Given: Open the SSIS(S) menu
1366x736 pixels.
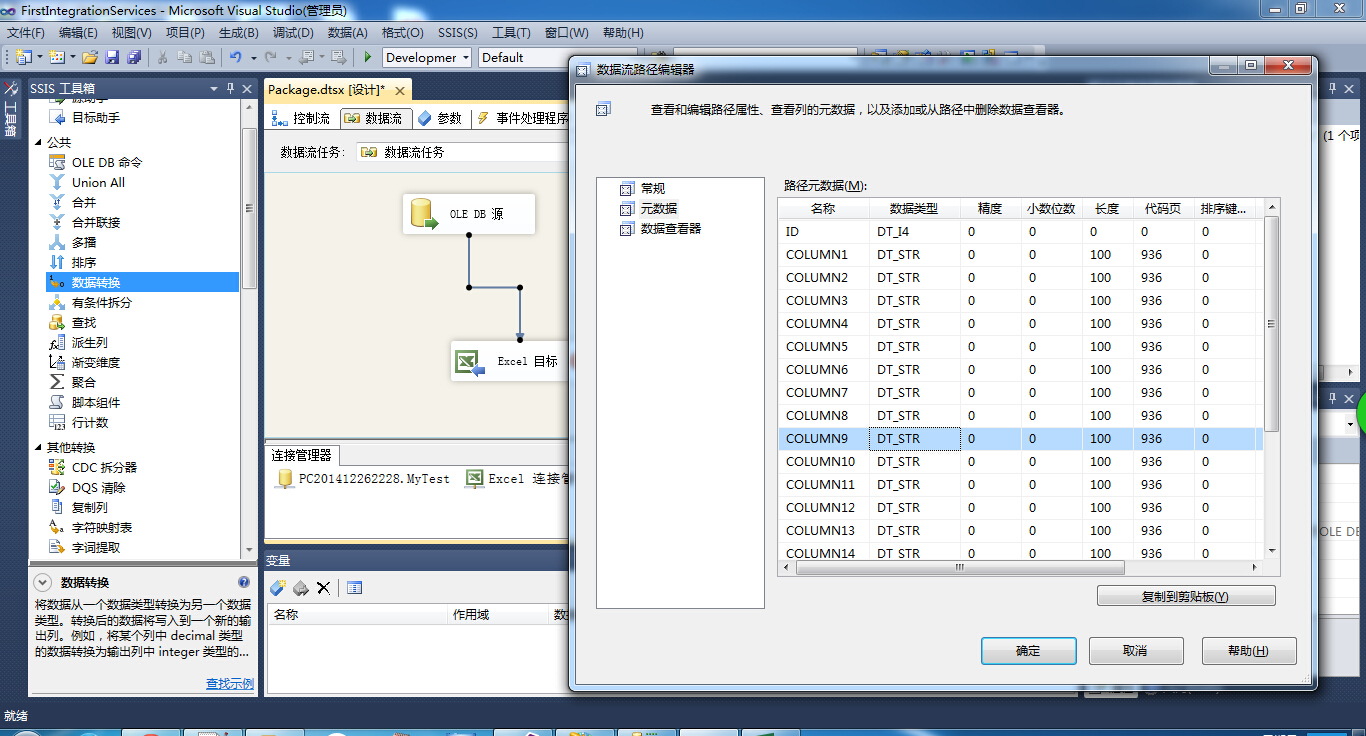Looking at the screenshot, I should (x=458, y=33).
